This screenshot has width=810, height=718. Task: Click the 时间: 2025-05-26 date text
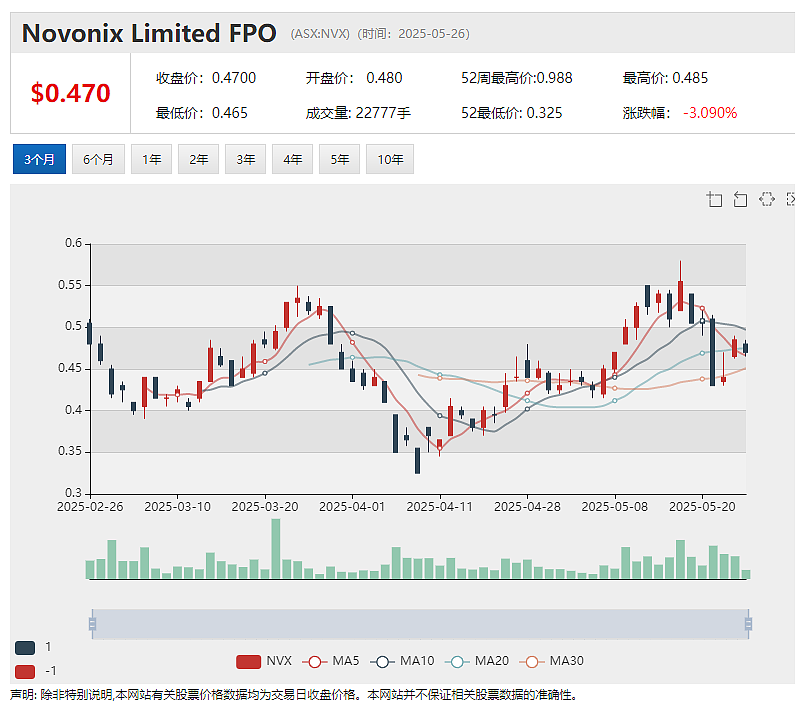point(413,34)
